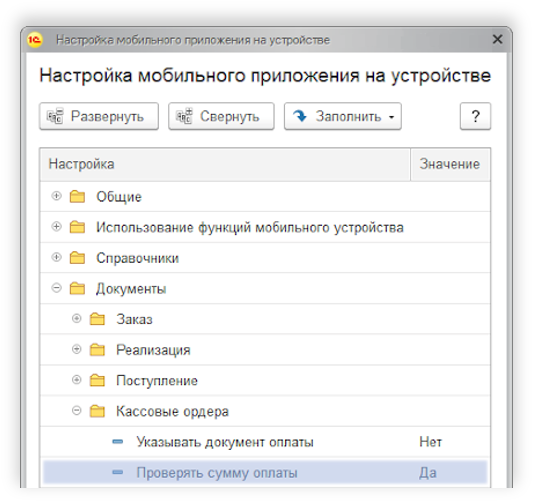Click the Да value cell
This screenshot has width=533, height=502.
click(x=428, y=473)
